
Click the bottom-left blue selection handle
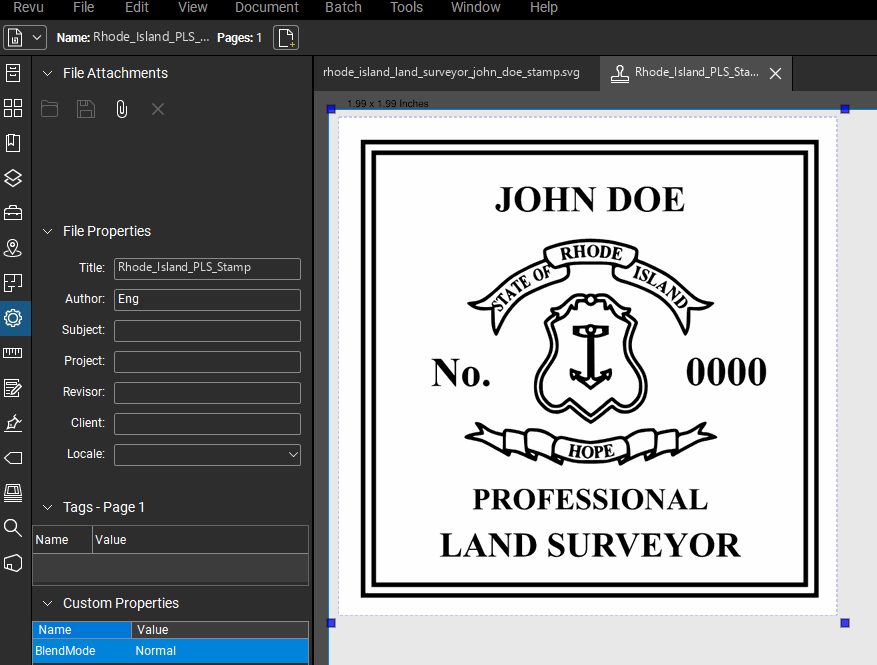(x=331, y=622)
